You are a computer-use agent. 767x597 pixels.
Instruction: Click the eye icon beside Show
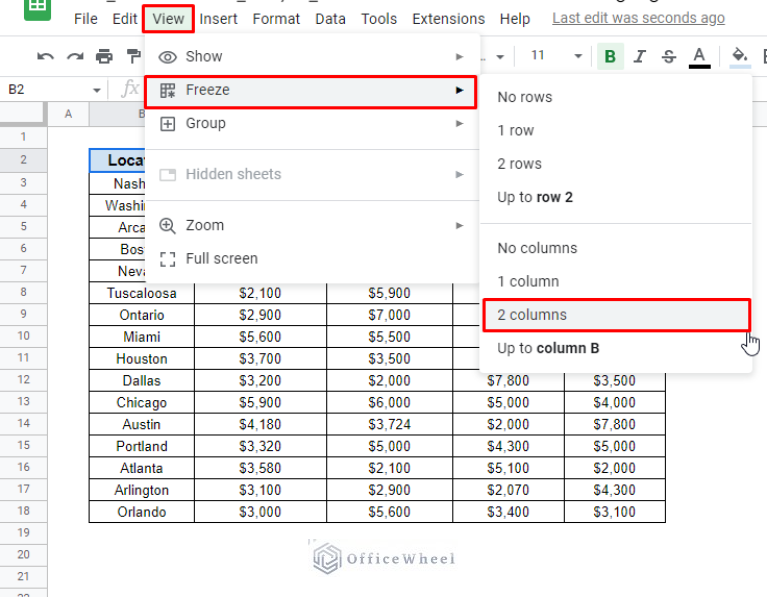(x=167, y=57)
